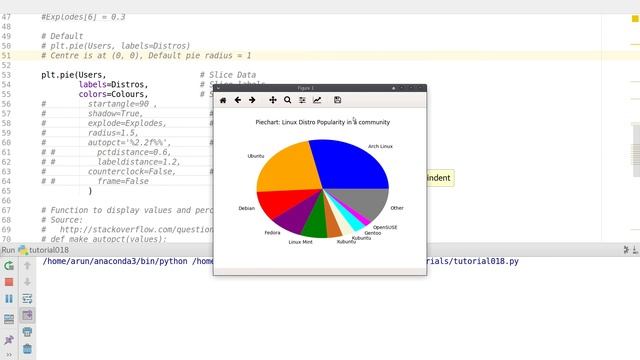Place cursor on 'plt.pie(Users,' line 53

point(73,75)
